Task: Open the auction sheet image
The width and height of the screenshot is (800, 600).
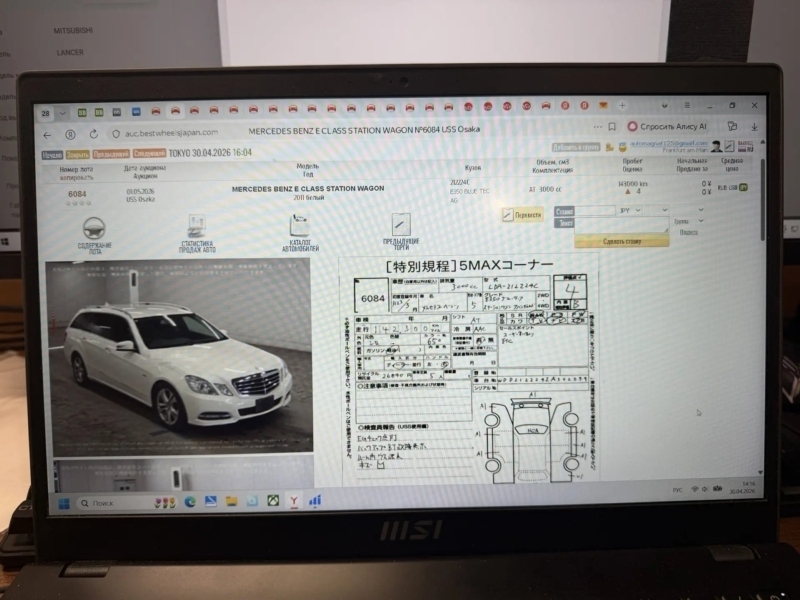Action: [x=468, y=371]
